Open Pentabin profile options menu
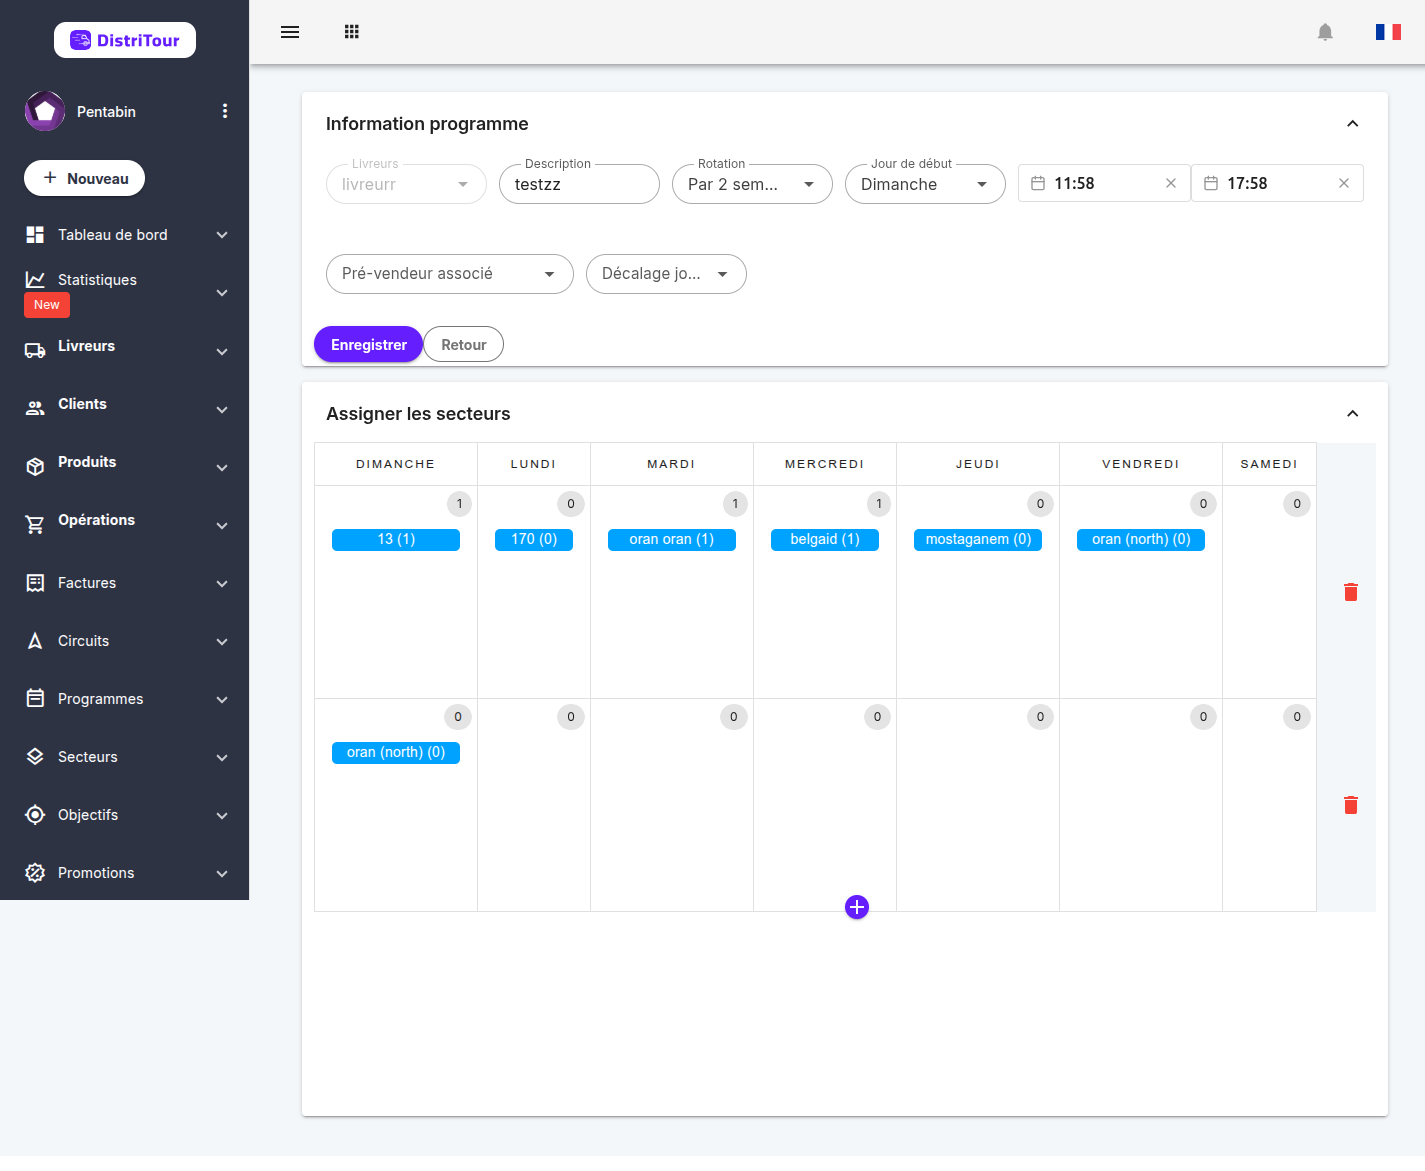This screenshot has height=1171, width=1425. pyautogui.click(x=225, y=111)
